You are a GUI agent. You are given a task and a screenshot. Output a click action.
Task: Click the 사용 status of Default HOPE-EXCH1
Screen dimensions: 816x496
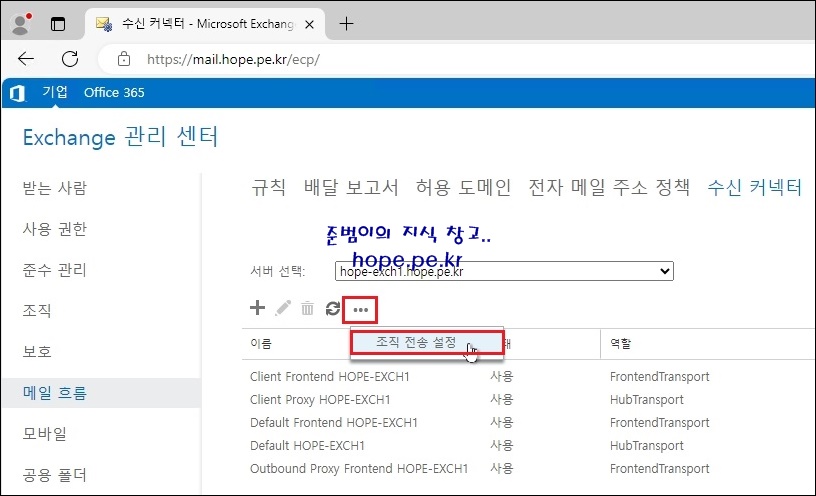[x=502, y=446]
